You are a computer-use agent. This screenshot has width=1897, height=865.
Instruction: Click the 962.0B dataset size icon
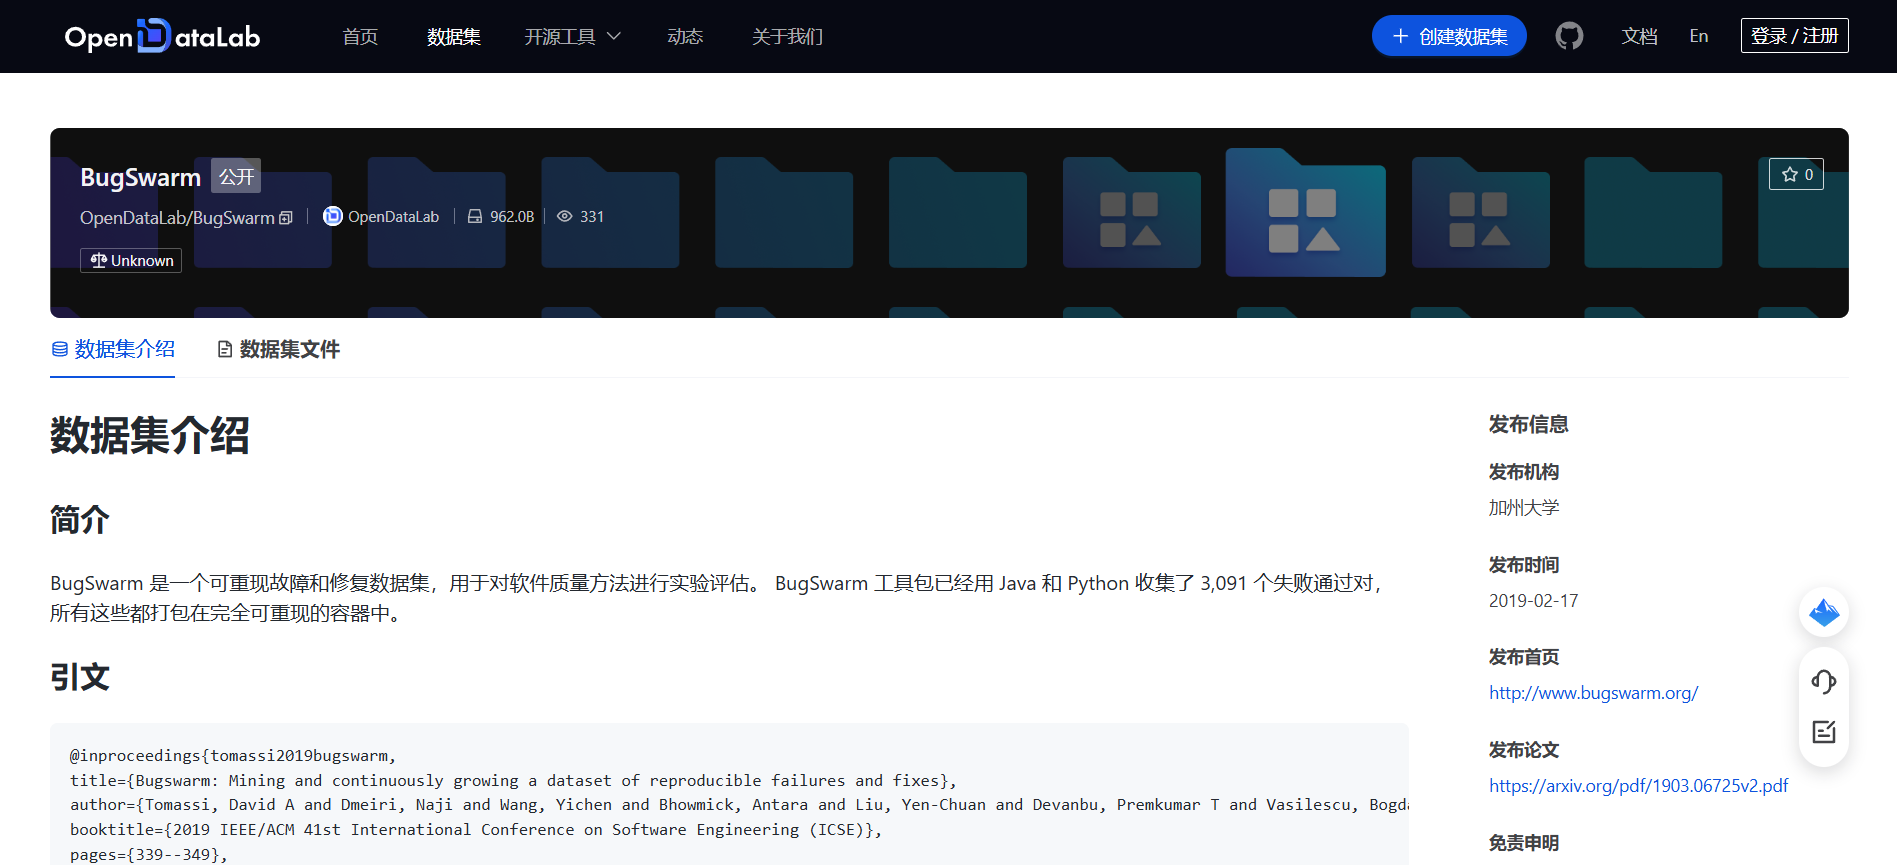pyautogui.click(x=475, y=216)
